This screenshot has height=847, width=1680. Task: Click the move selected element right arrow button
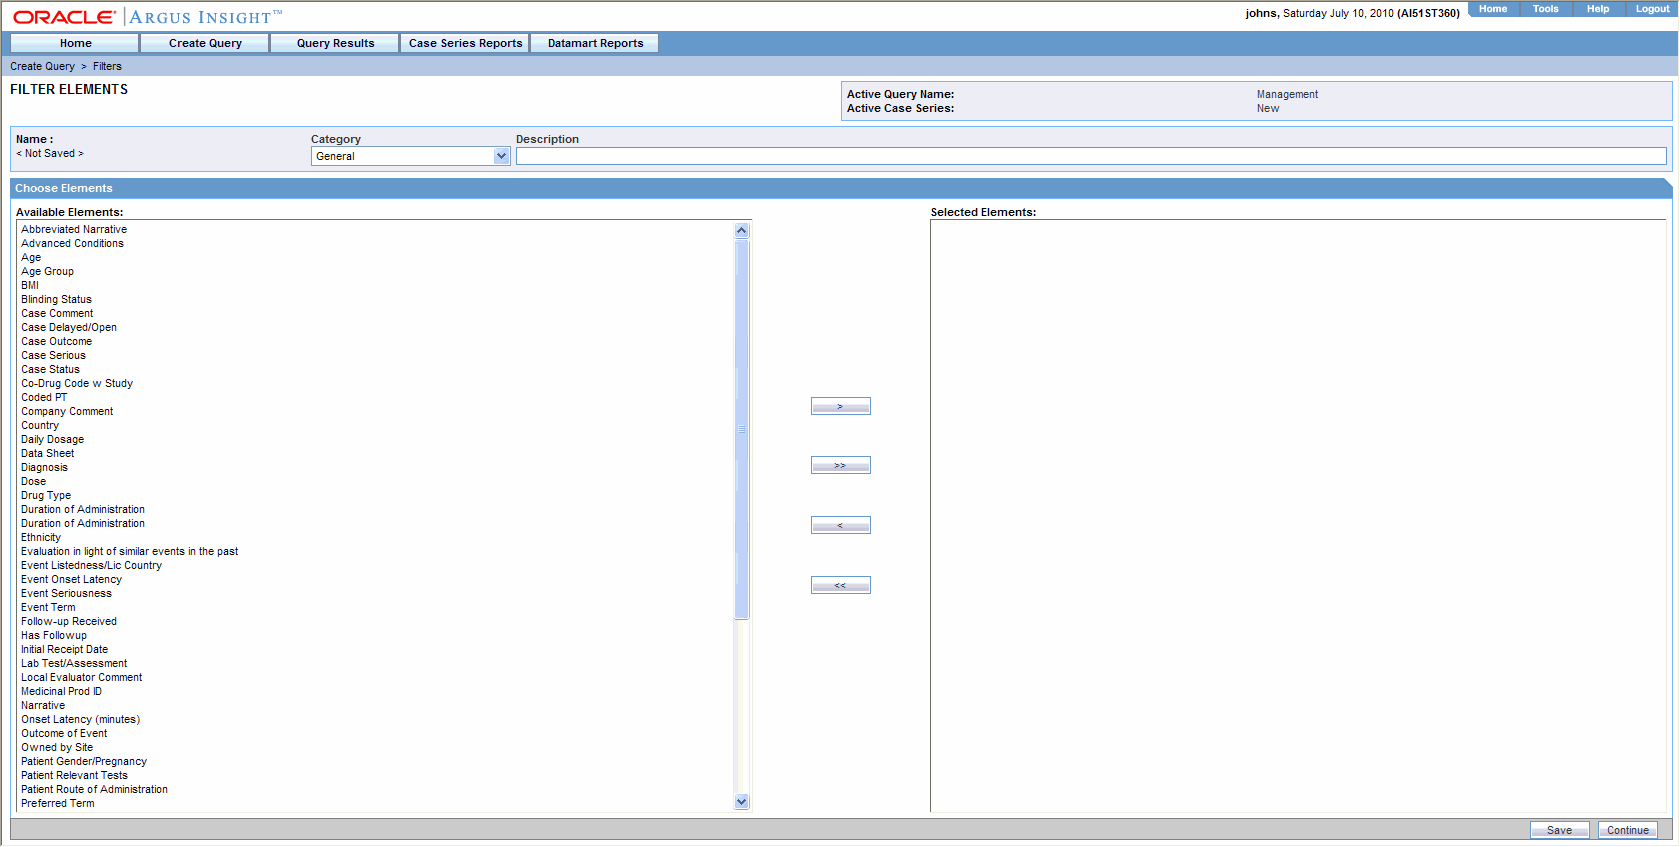point(840,406)
